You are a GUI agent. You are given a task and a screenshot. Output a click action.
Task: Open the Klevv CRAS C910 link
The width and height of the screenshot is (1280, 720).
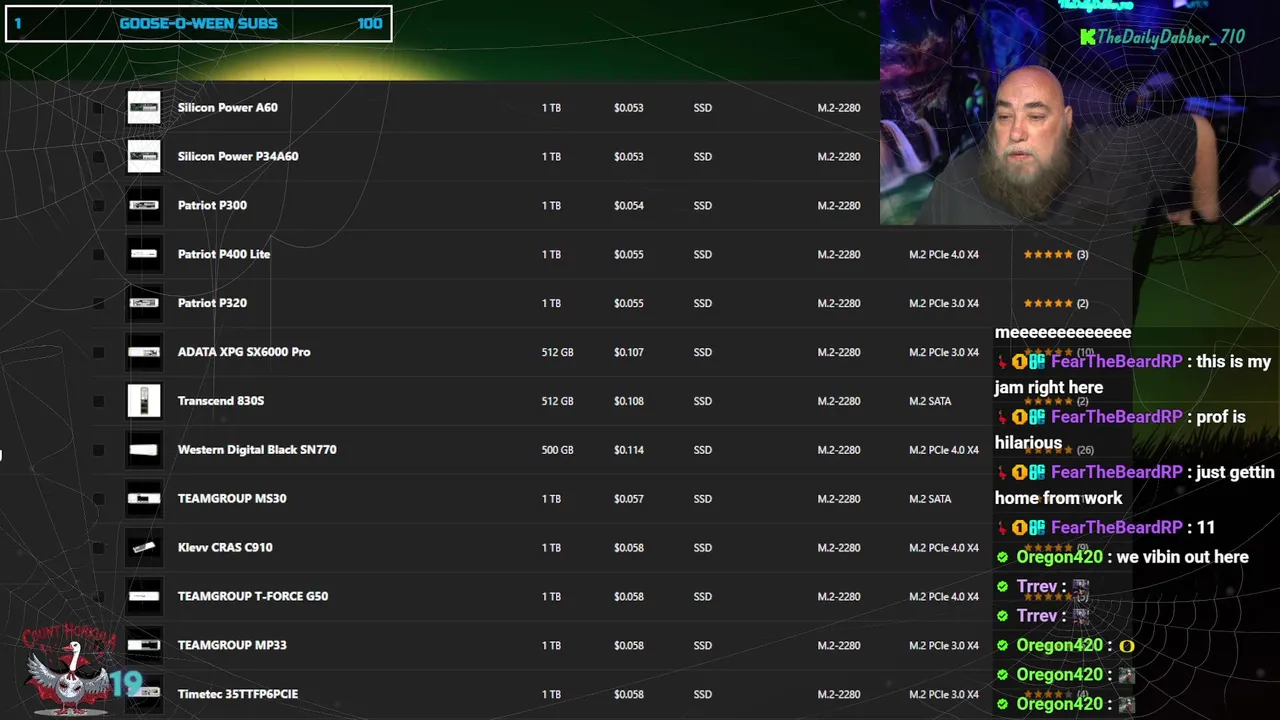(x=225, y=547)
